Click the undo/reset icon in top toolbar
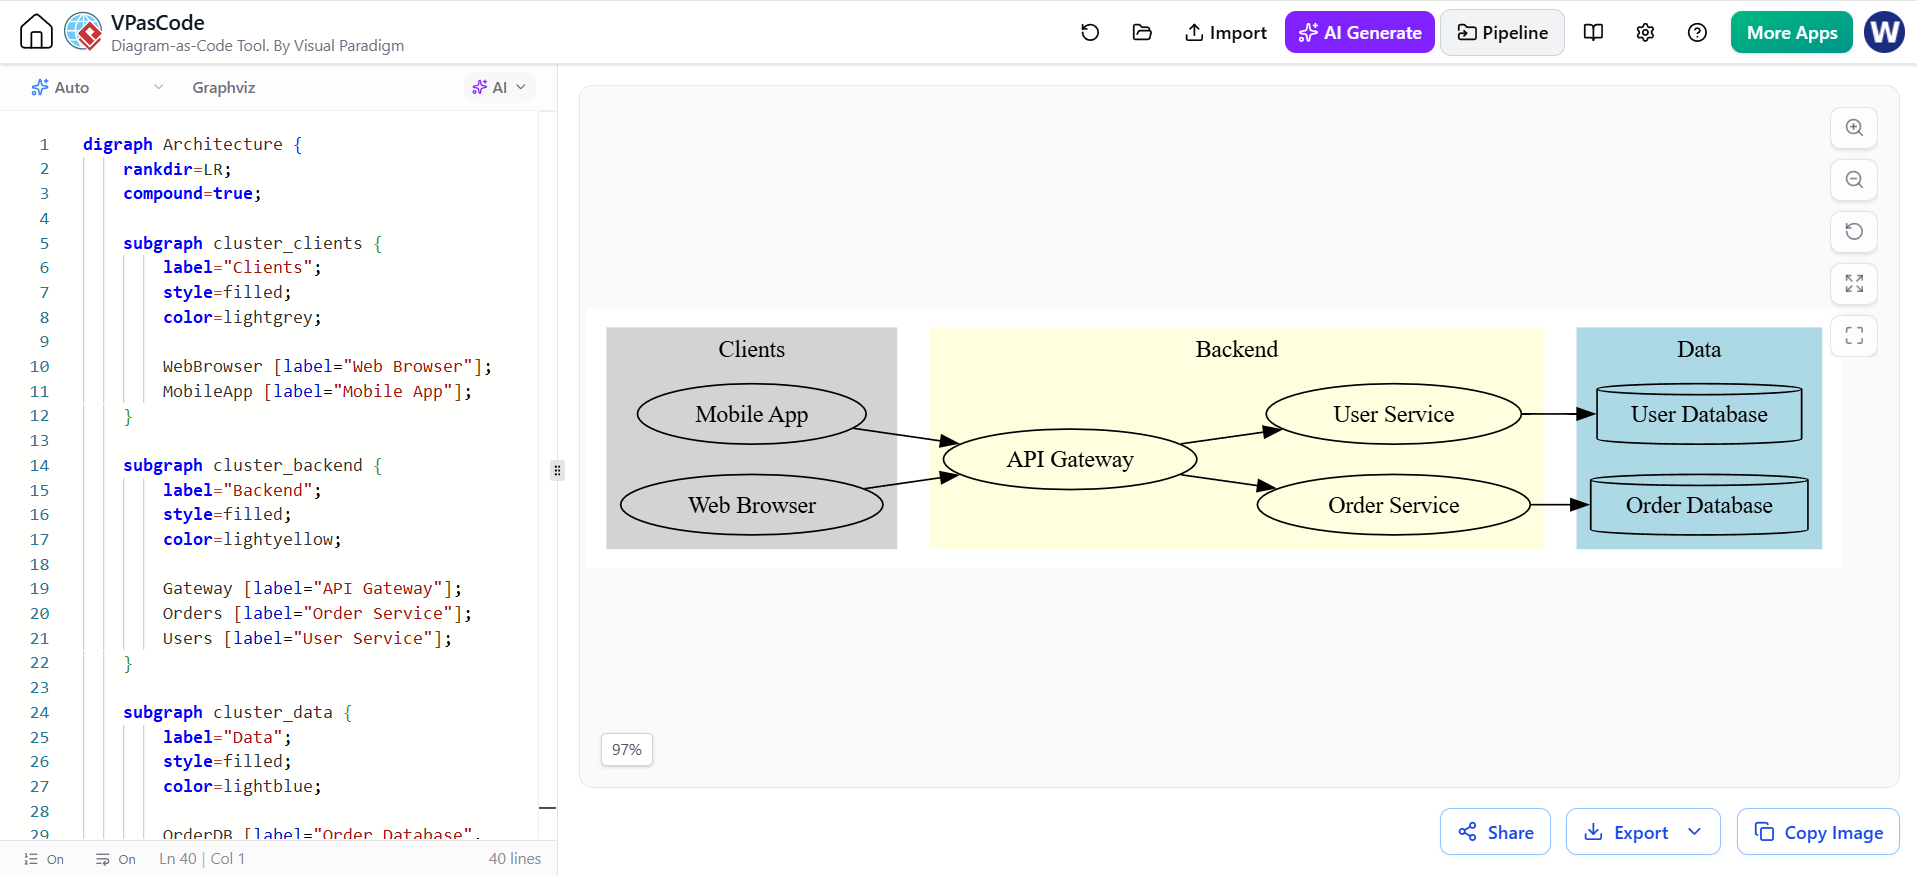Screen dimensions: 1917x876 (x=1090, y=33)
